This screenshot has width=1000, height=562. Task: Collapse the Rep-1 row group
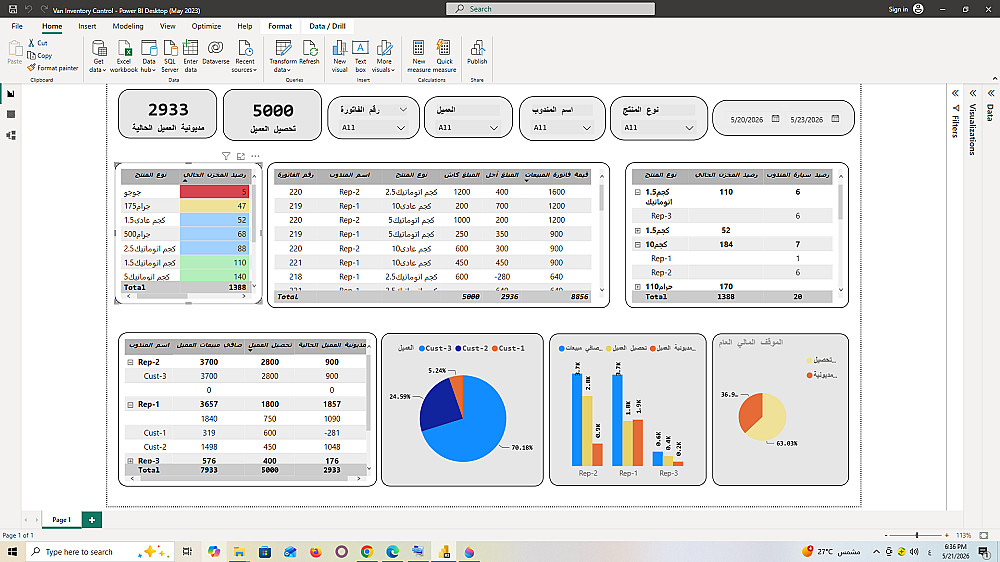tap(130, 404)
